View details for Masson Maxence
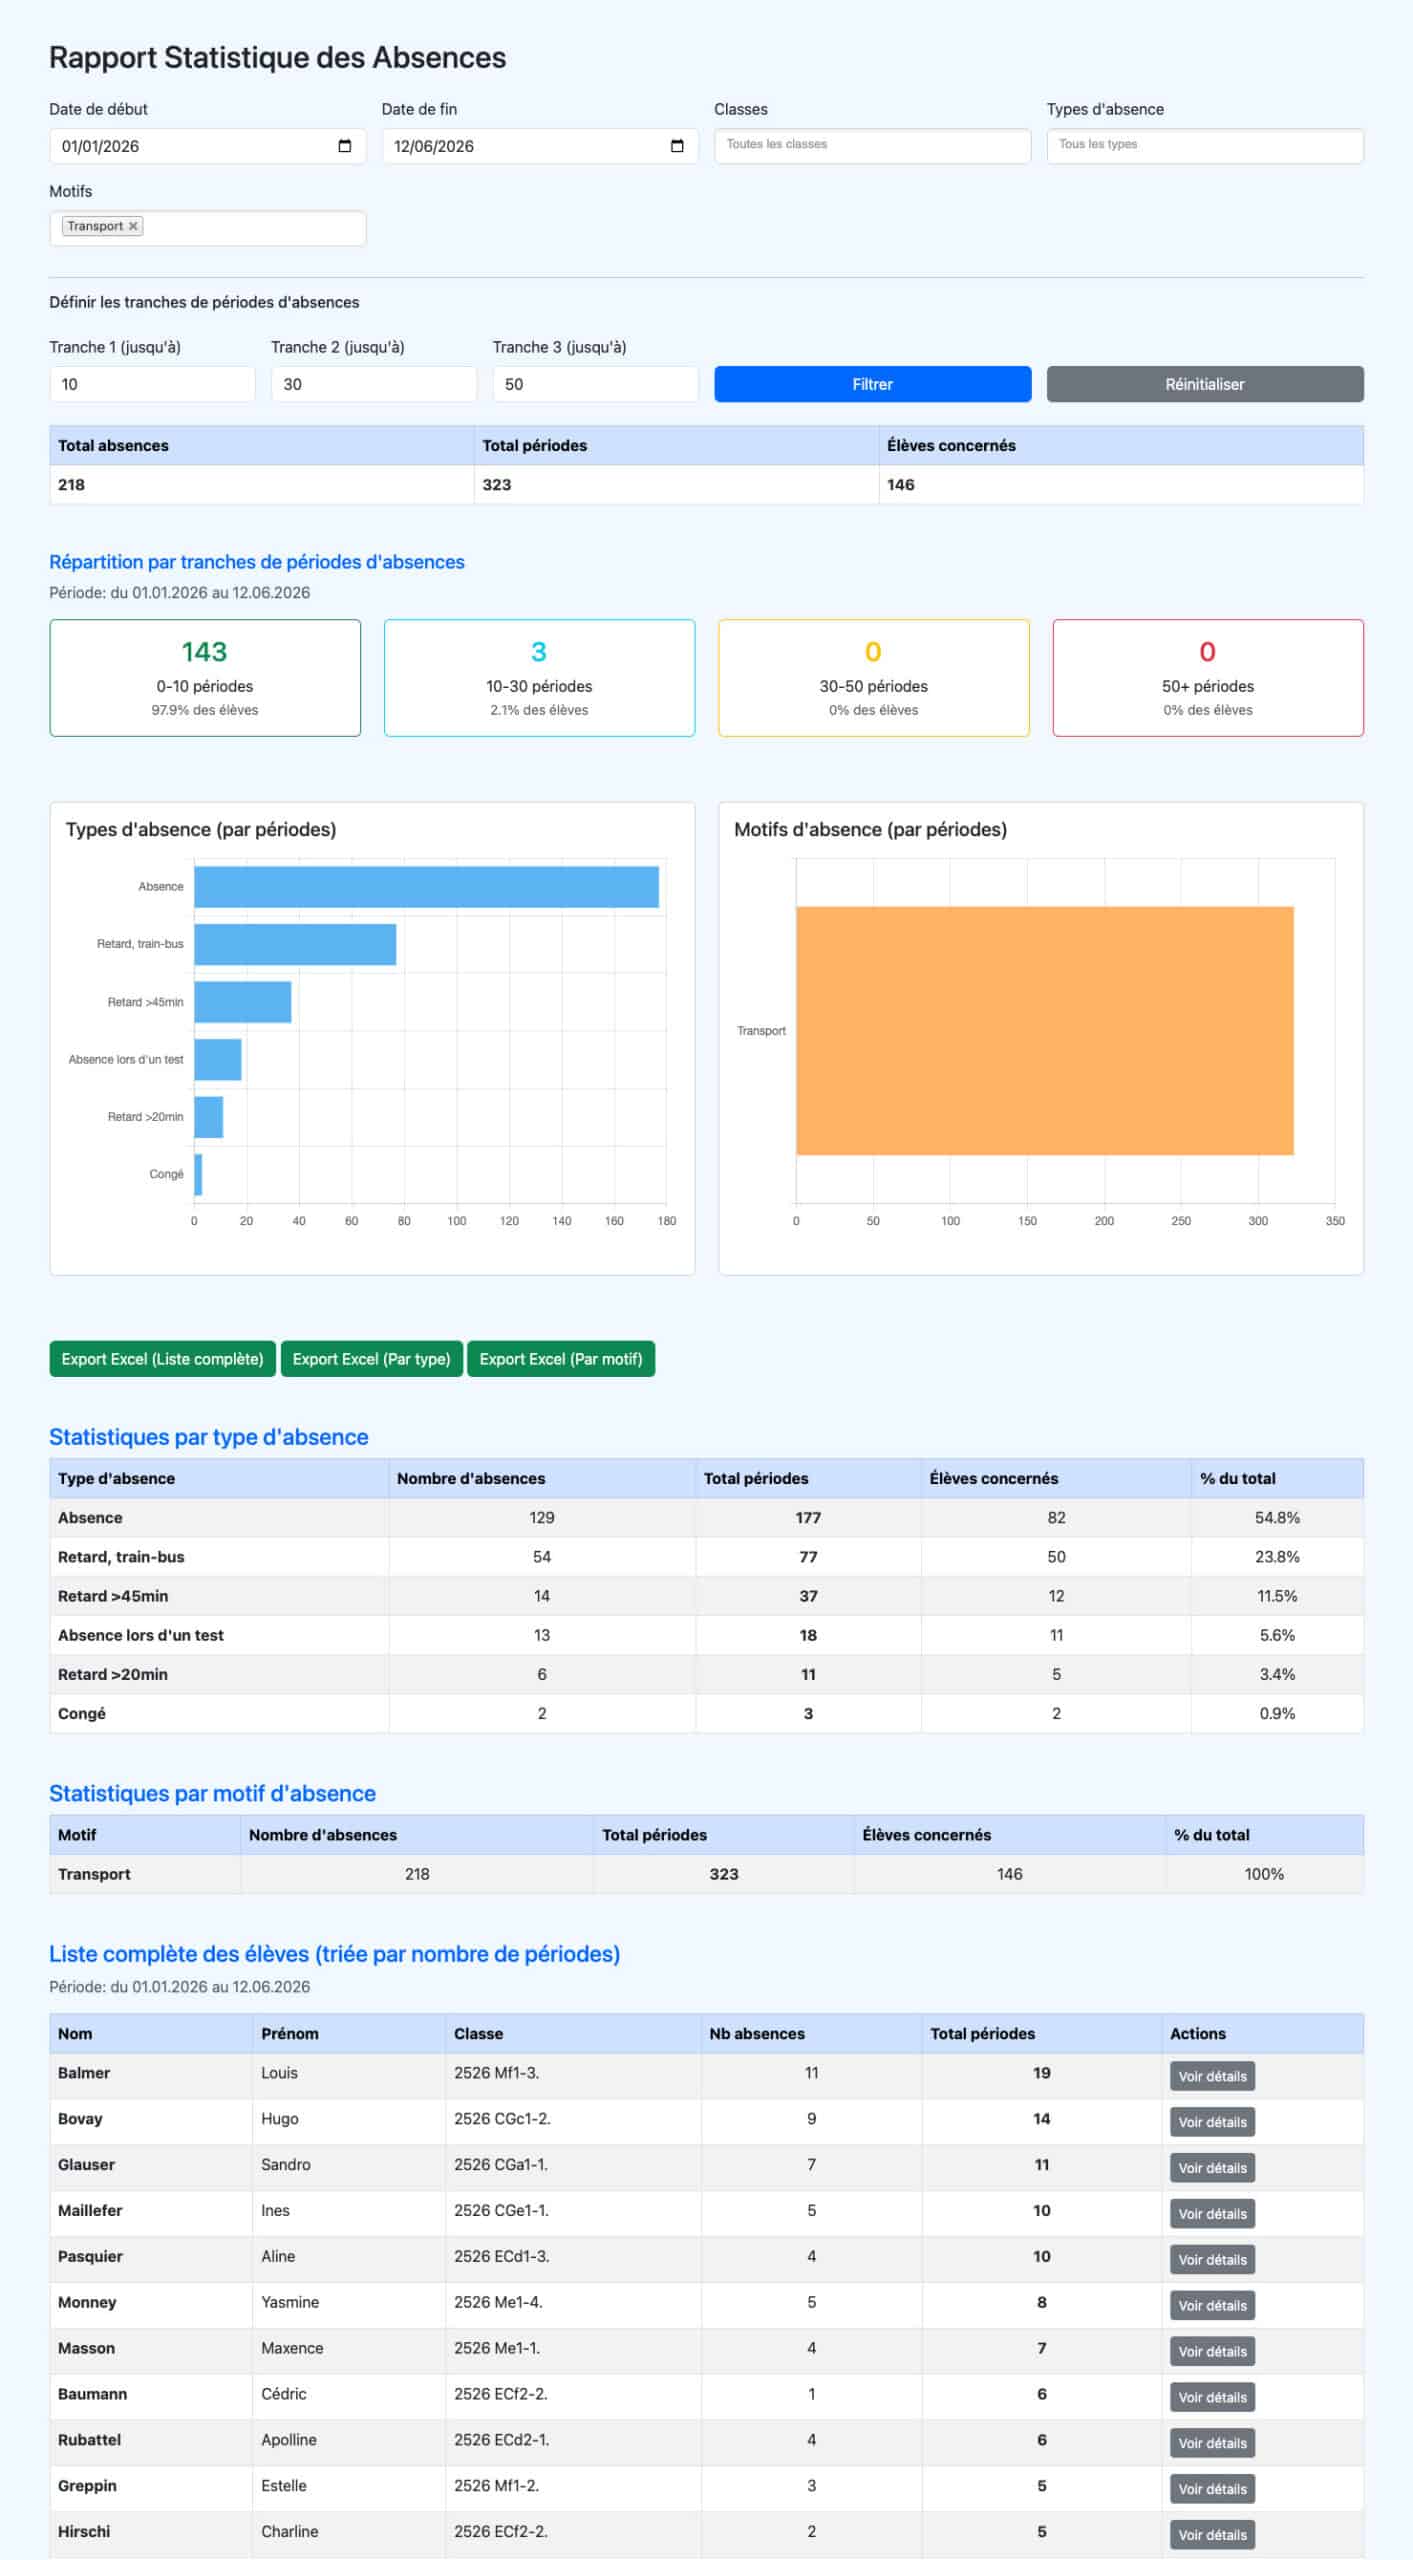This screenshot has height=2560, width=1413. tap(1212, 2352)
